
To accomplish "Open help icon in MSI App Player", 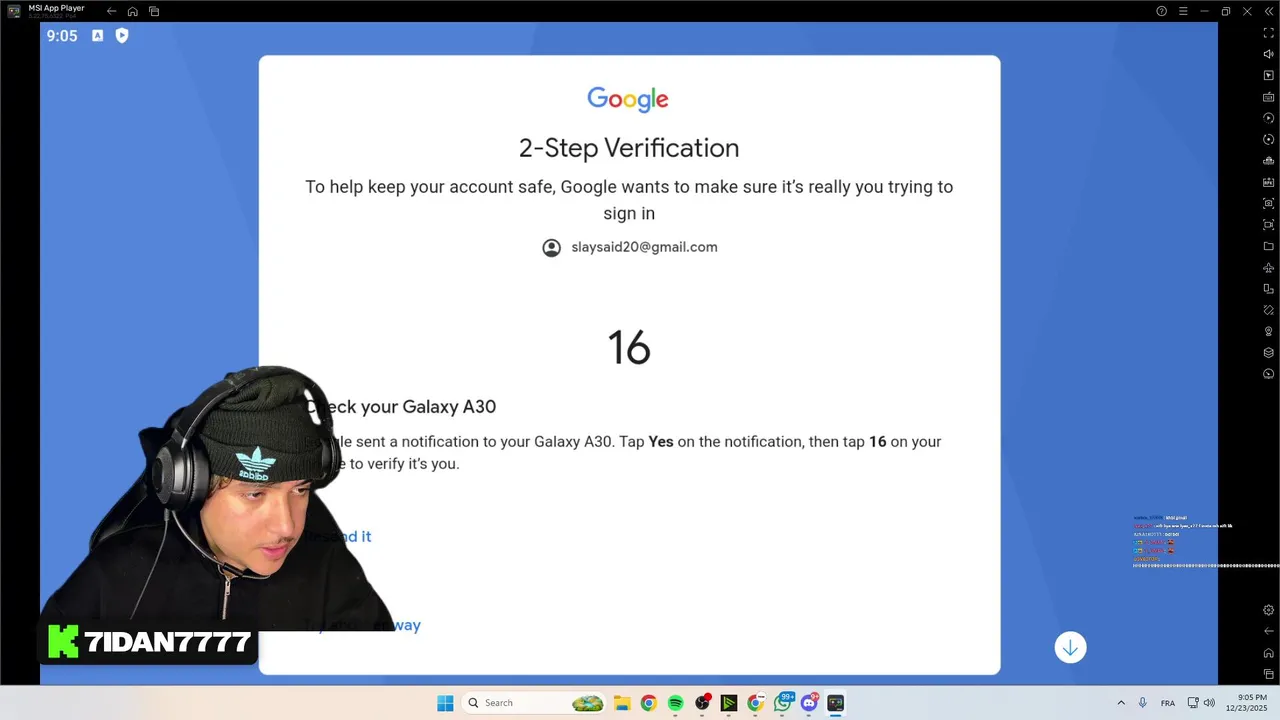I will [x=1161, y=11].
